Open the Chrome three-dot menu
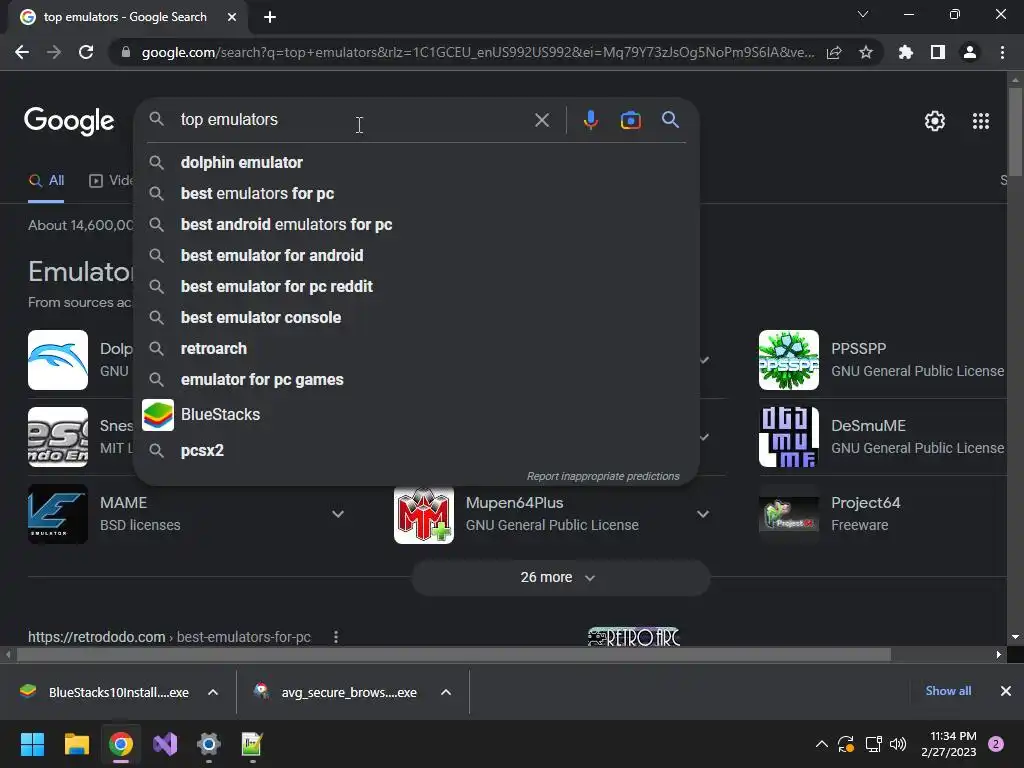Screen dimensions: 1024x768 [1002, 52]
